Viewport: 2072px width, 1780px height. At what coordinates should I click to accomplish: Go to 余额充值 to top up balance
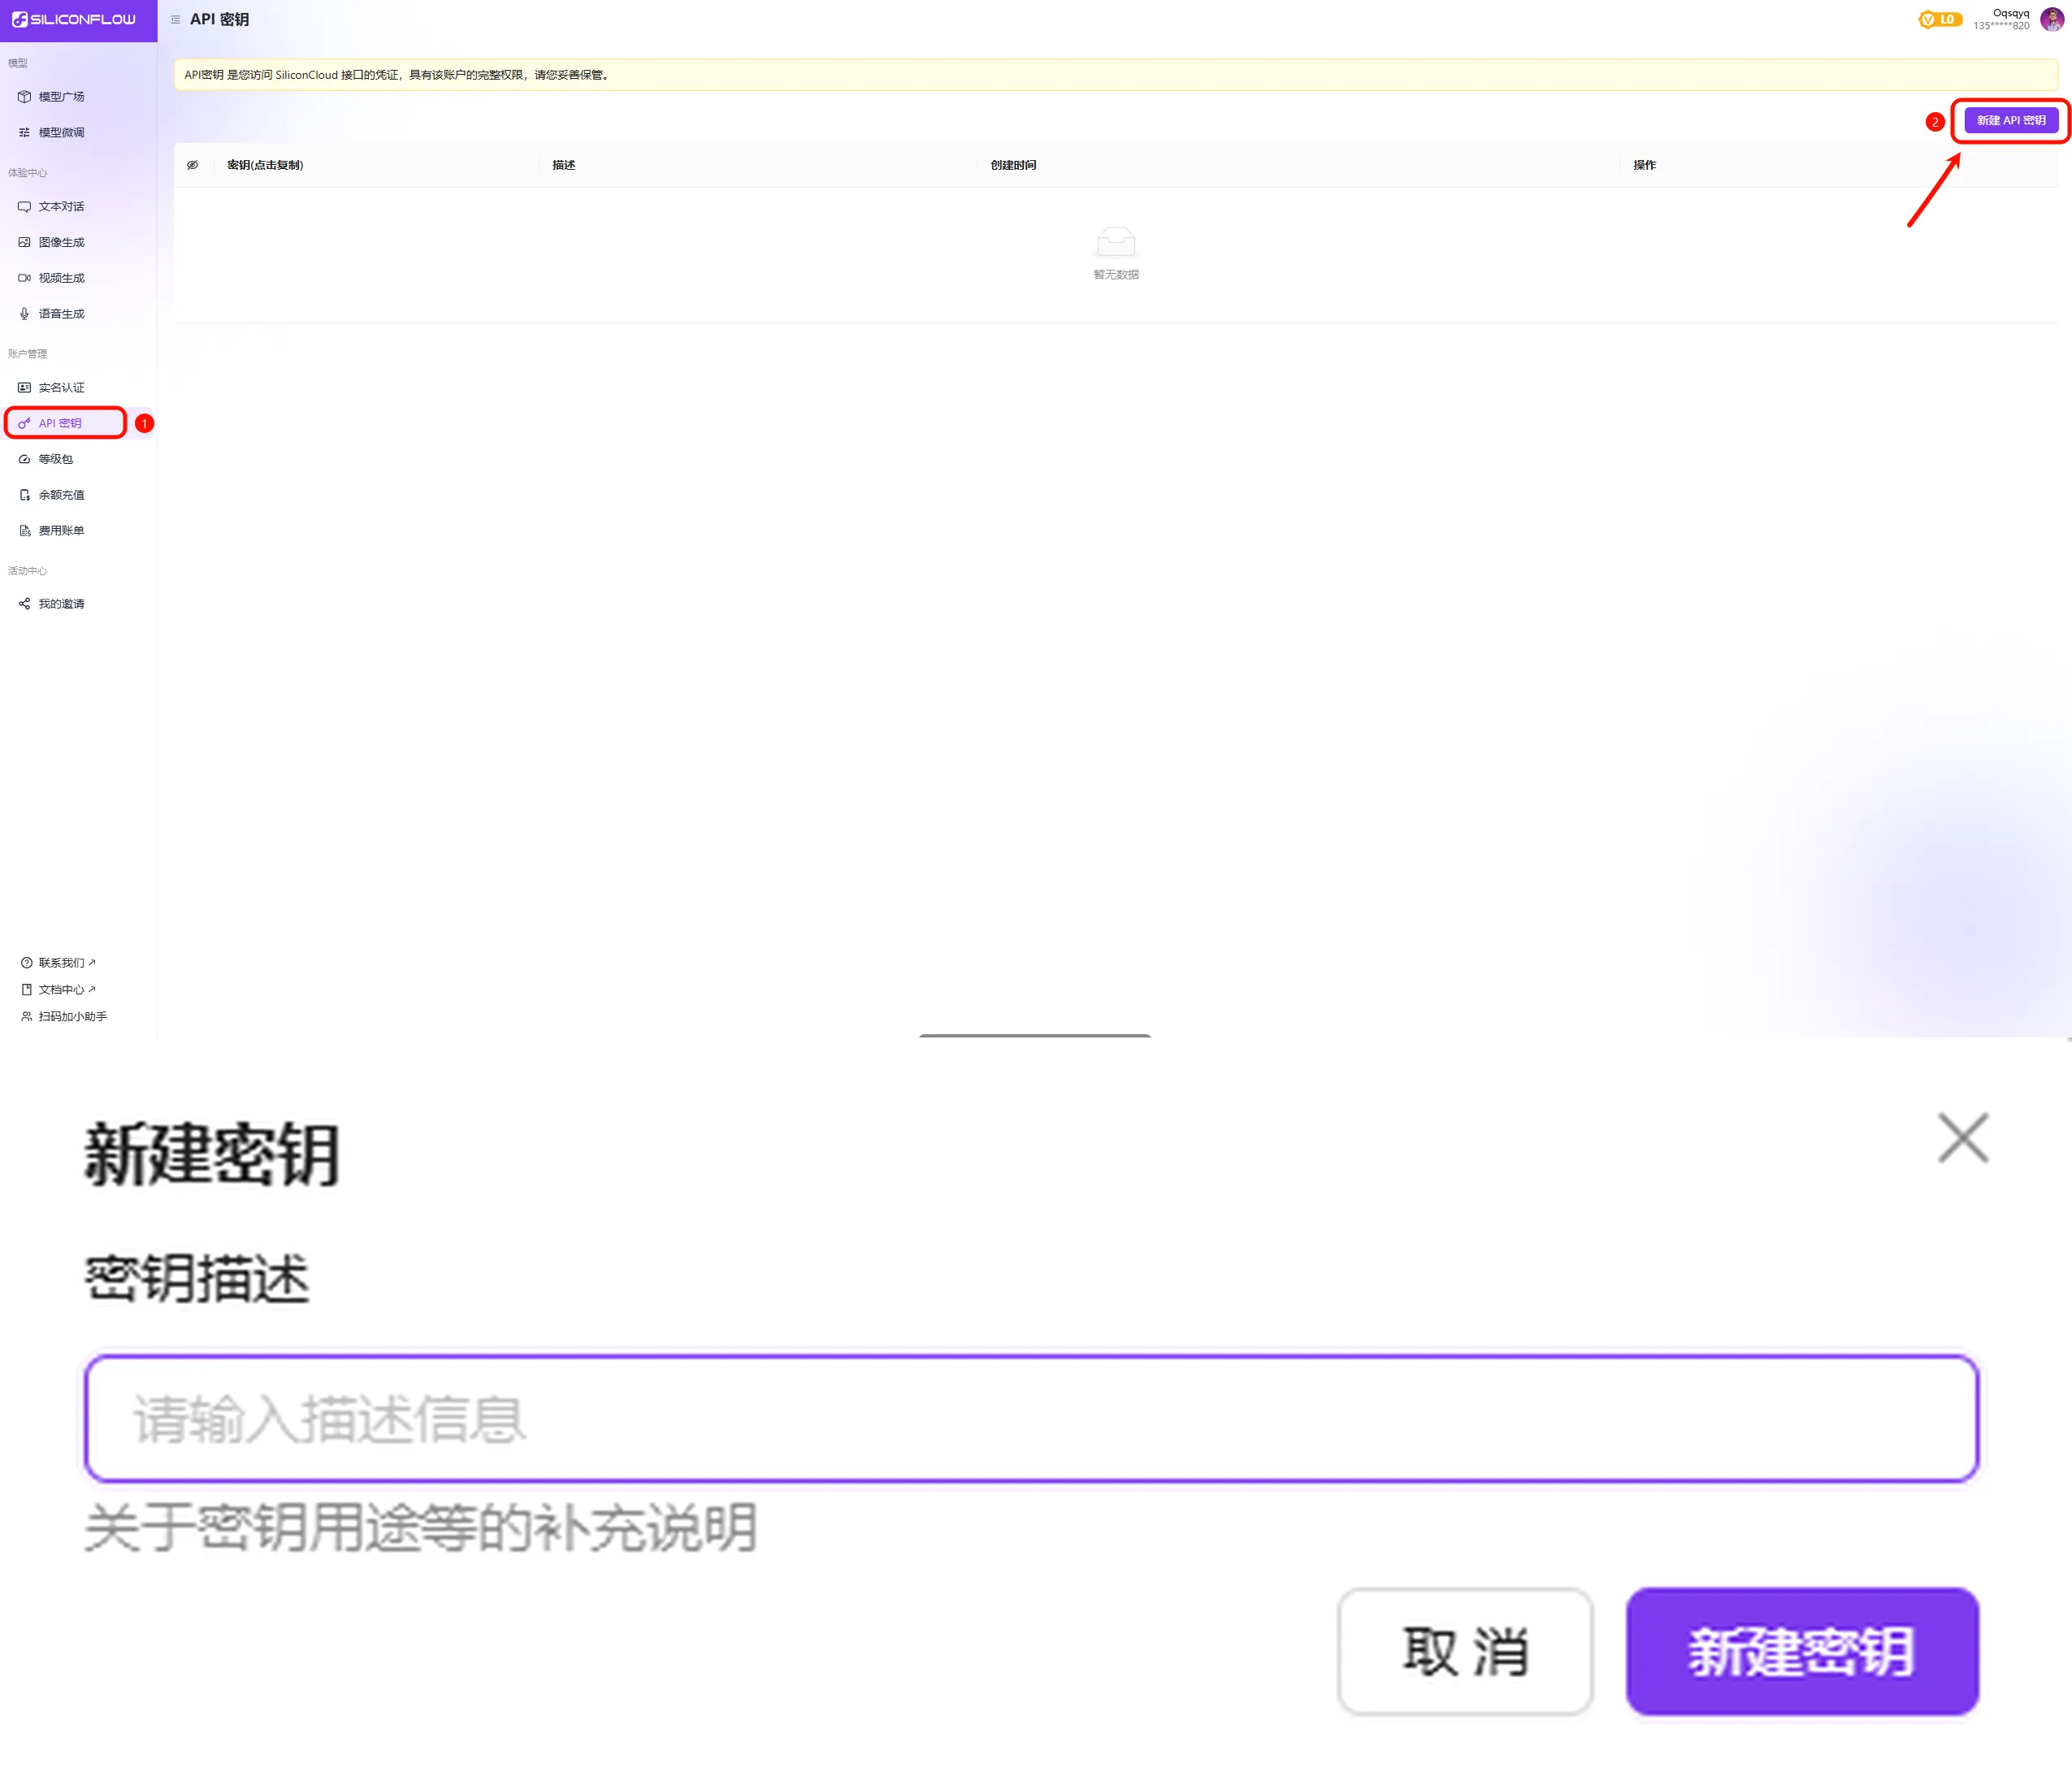coord(61,494)
